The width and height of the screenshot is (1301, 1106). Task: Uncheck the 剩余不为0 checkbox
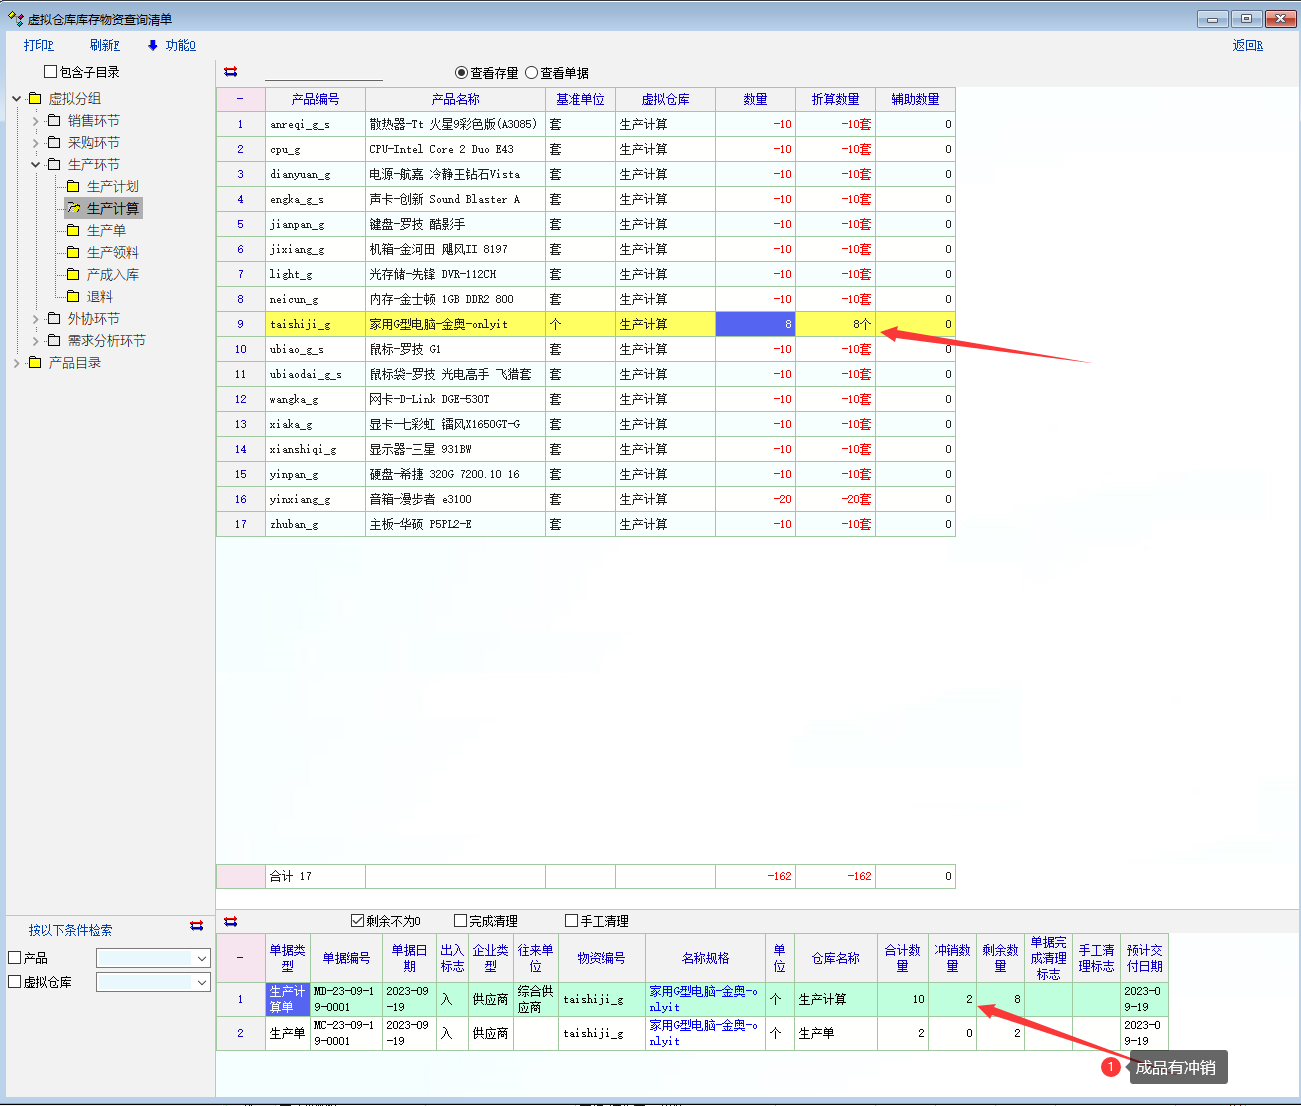pyautogui.click(x=358, y=921)
